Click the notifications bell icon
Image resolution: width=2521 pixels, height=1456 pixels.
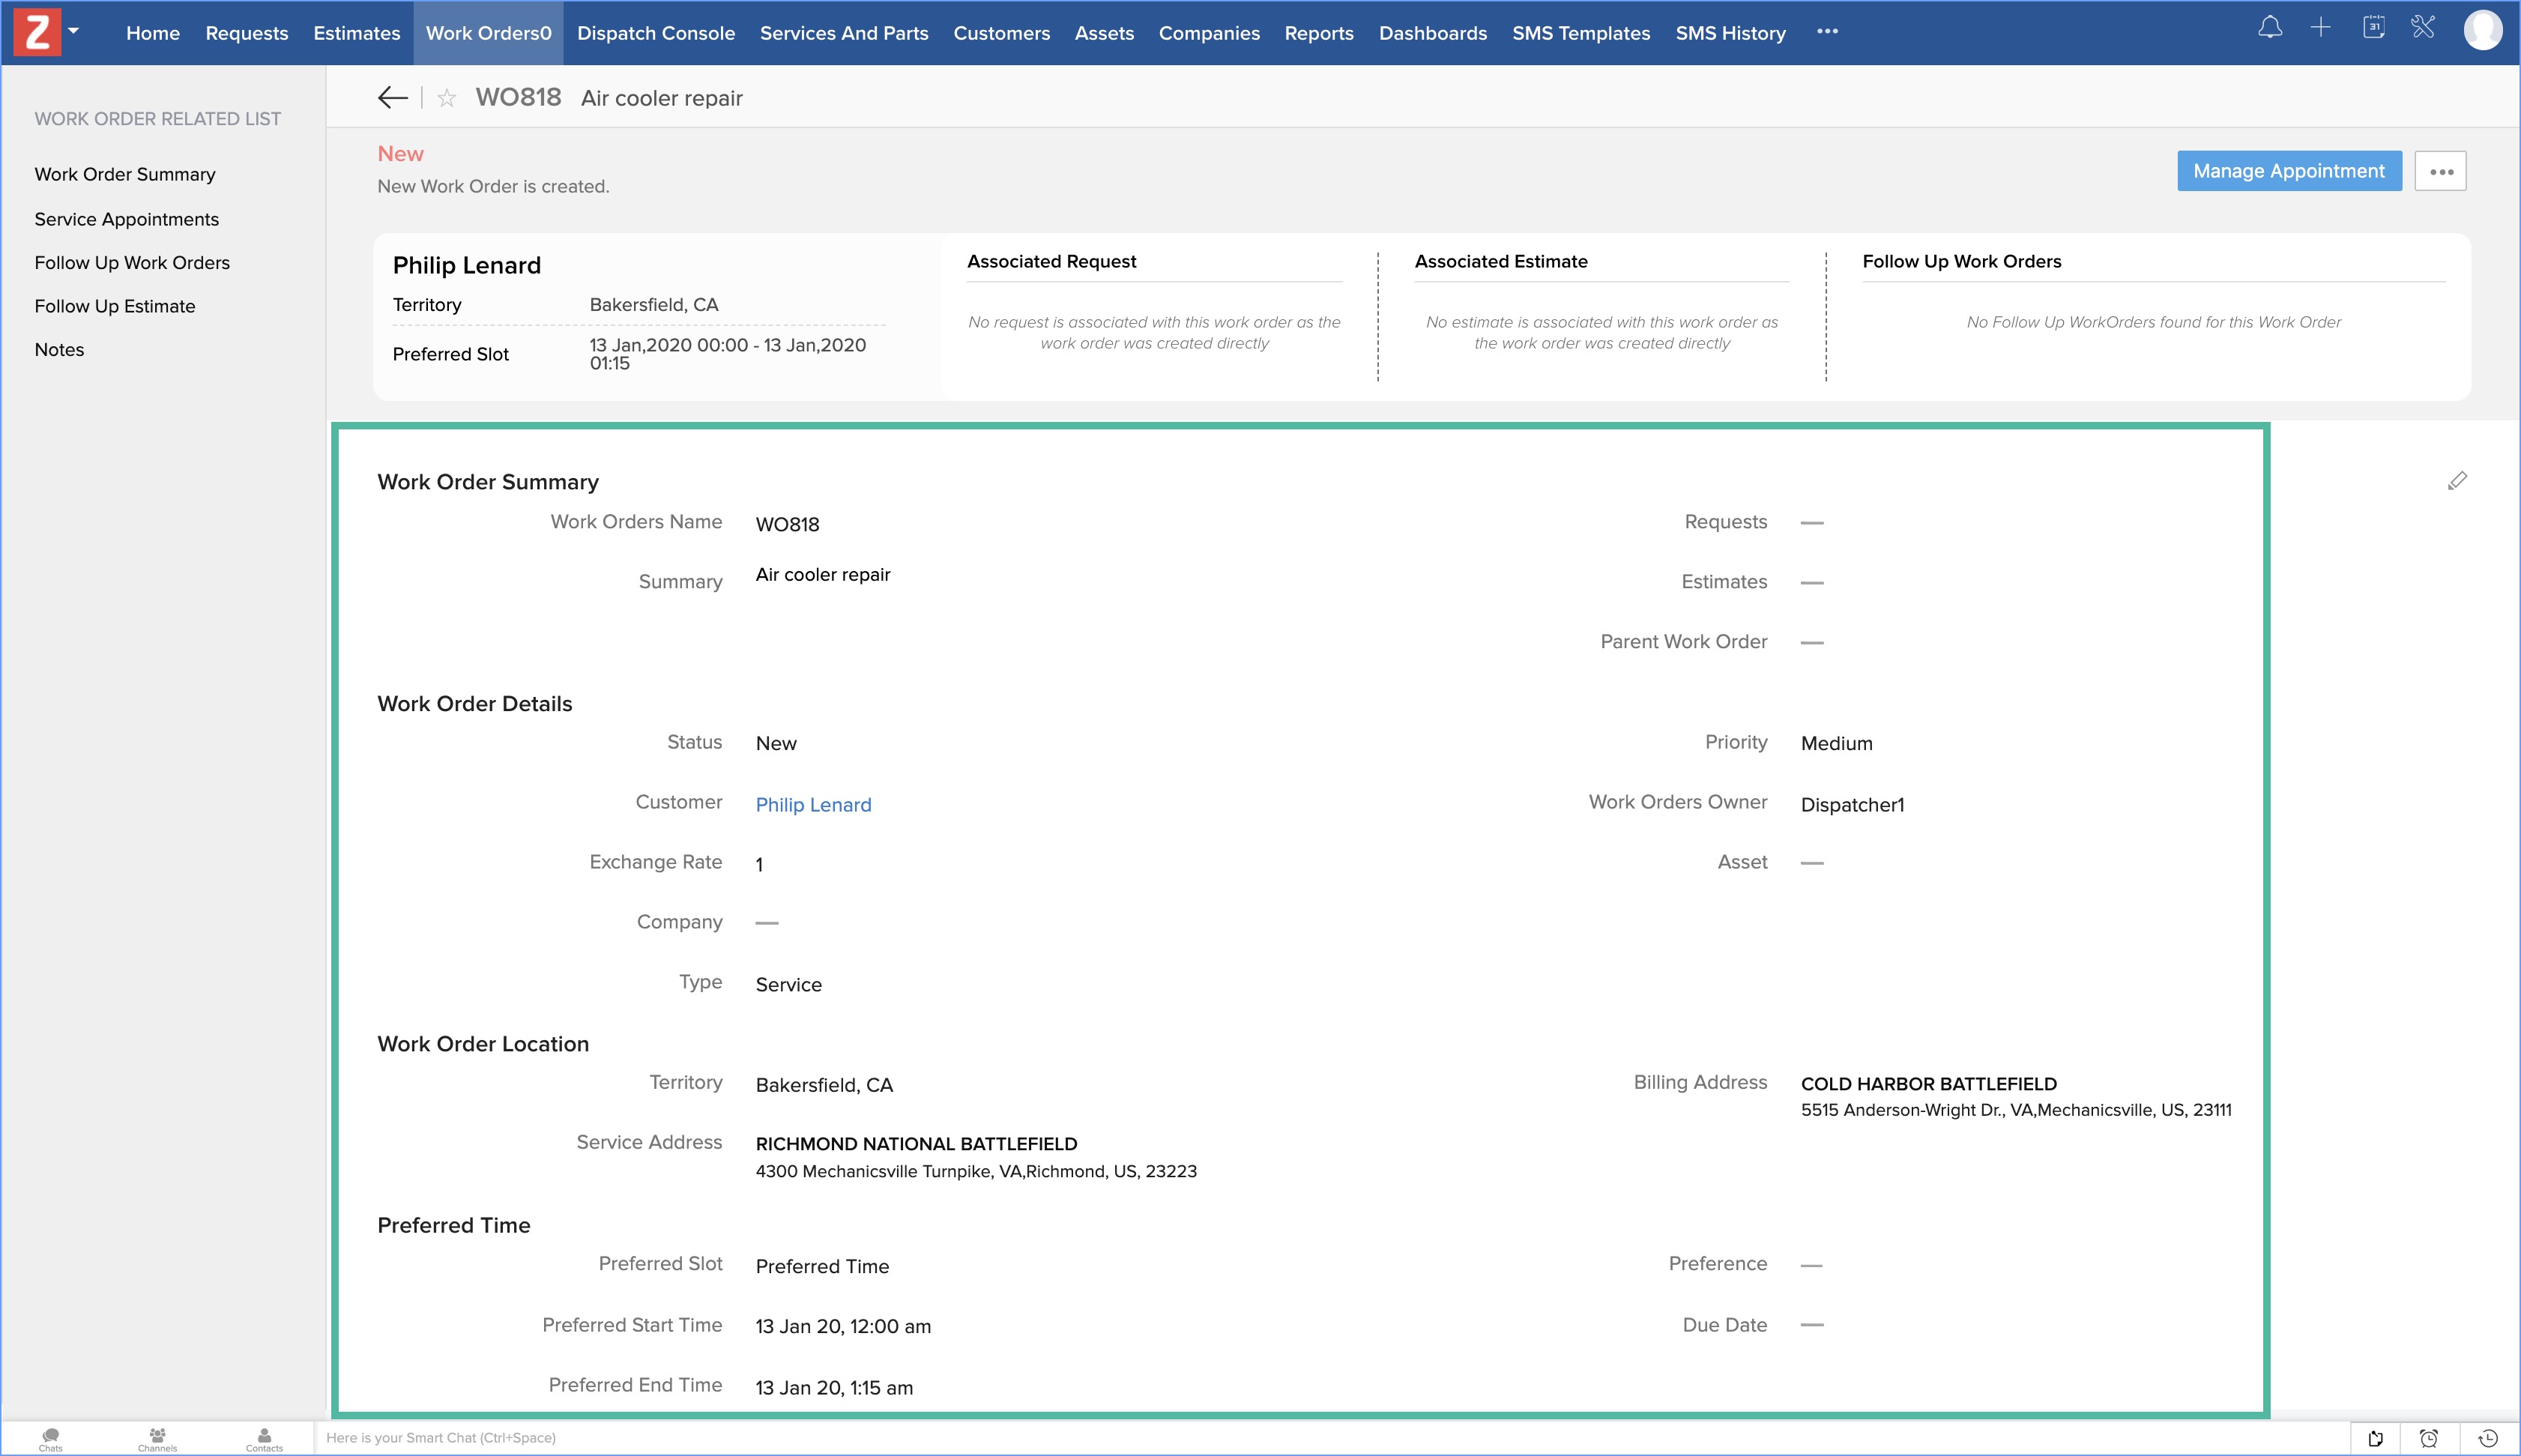click(2270, 29)
